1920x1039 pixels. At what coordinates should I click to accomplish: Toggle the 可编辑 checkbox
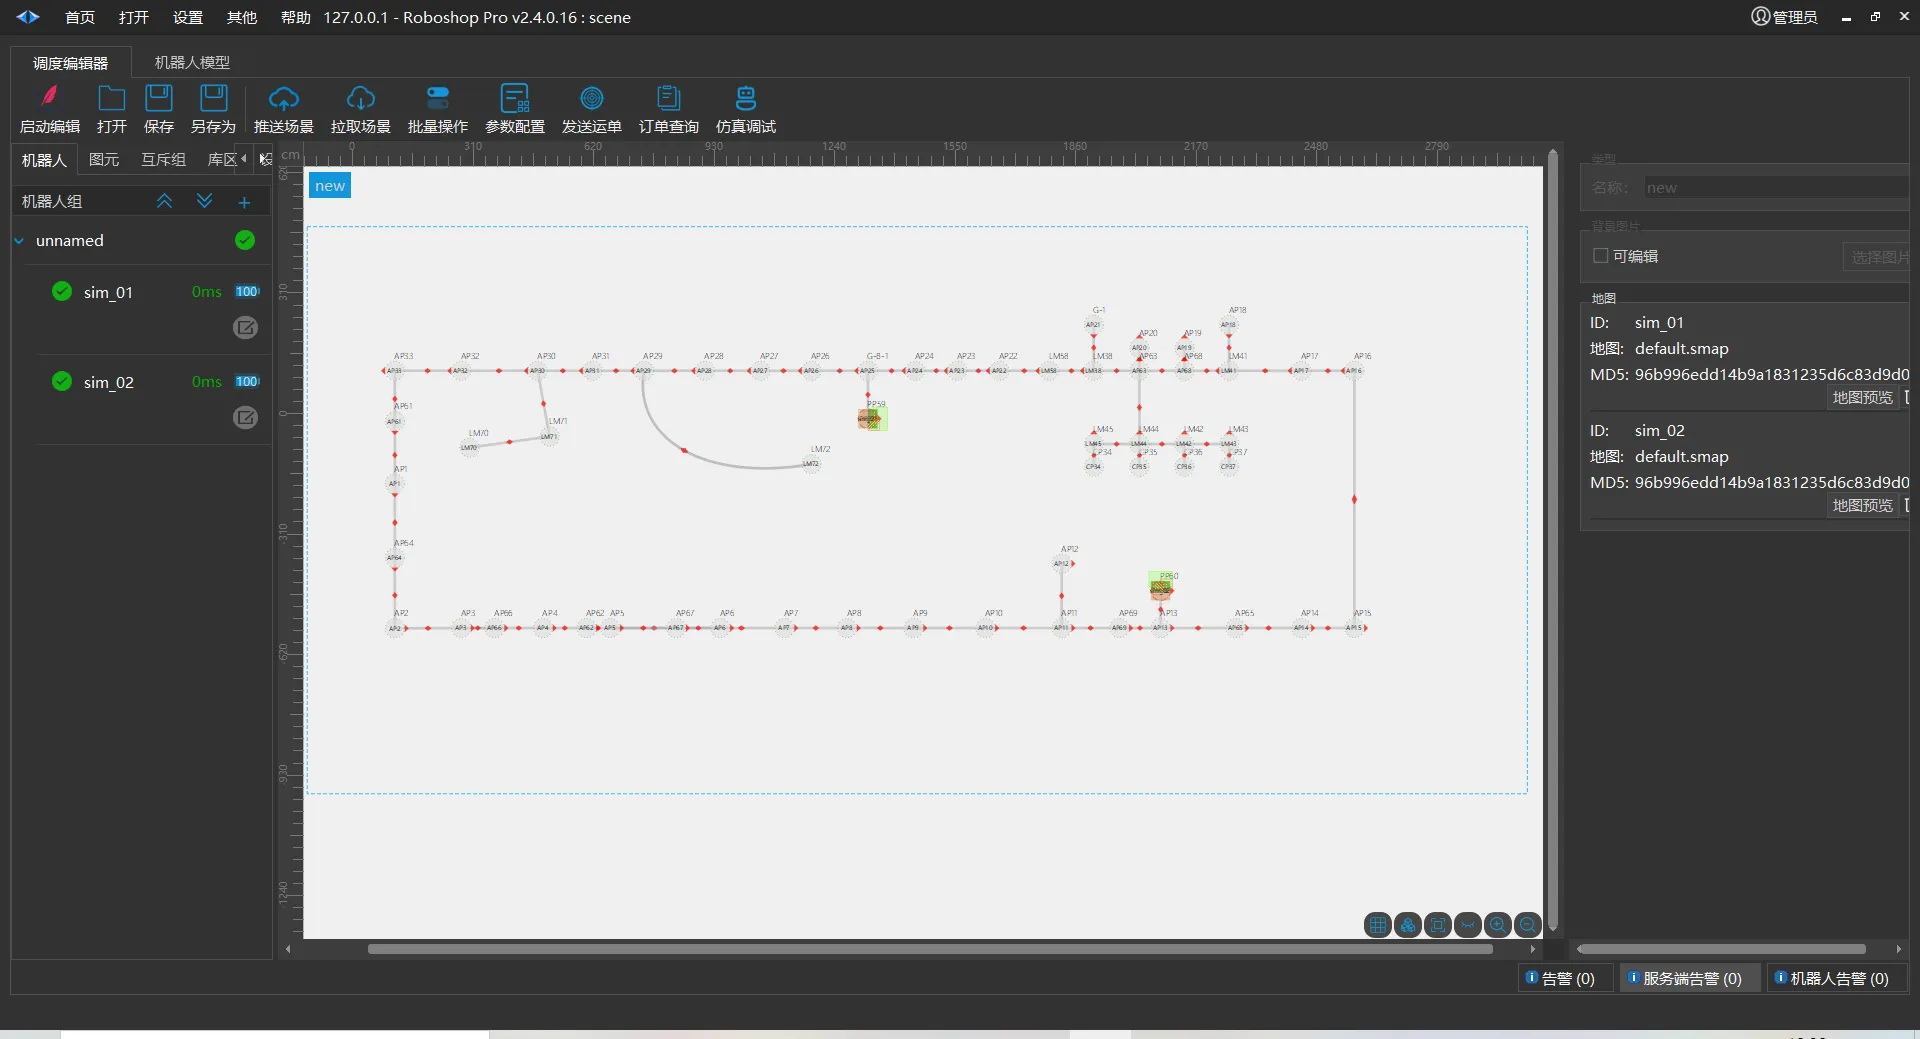(x=1600, y=256)
